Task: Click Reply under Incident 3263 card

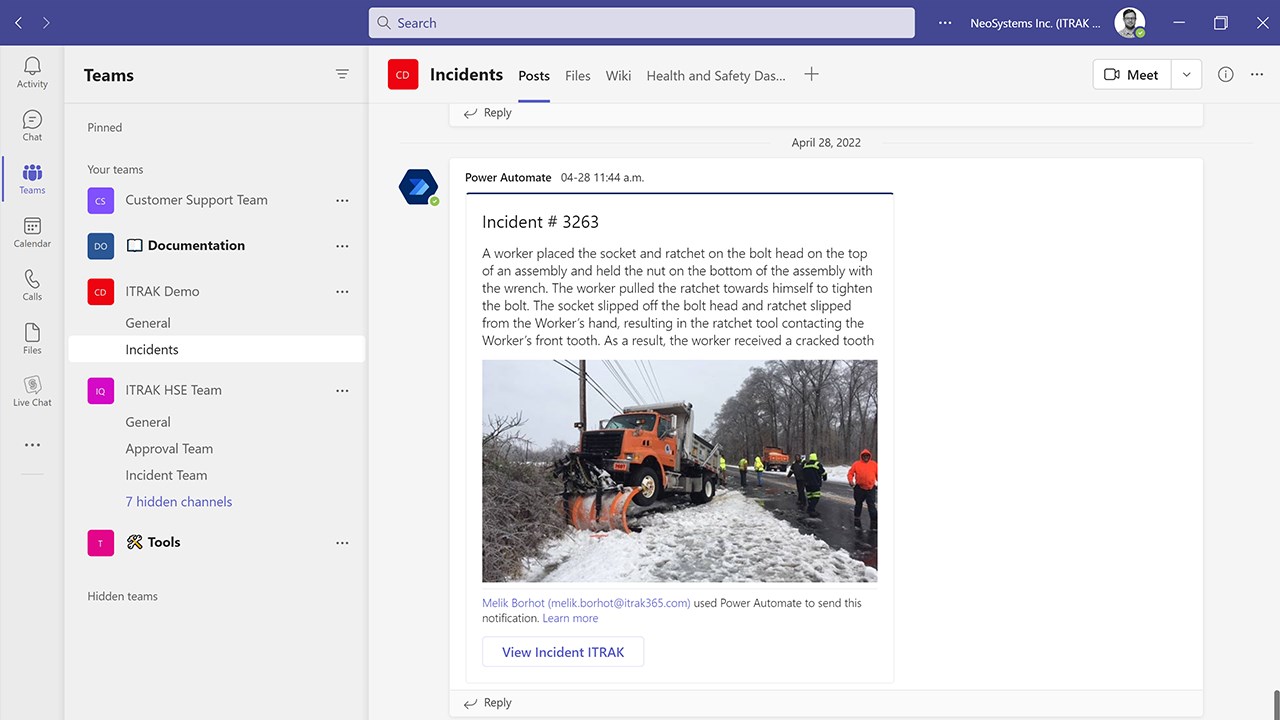Action: [x=488, y=703]
